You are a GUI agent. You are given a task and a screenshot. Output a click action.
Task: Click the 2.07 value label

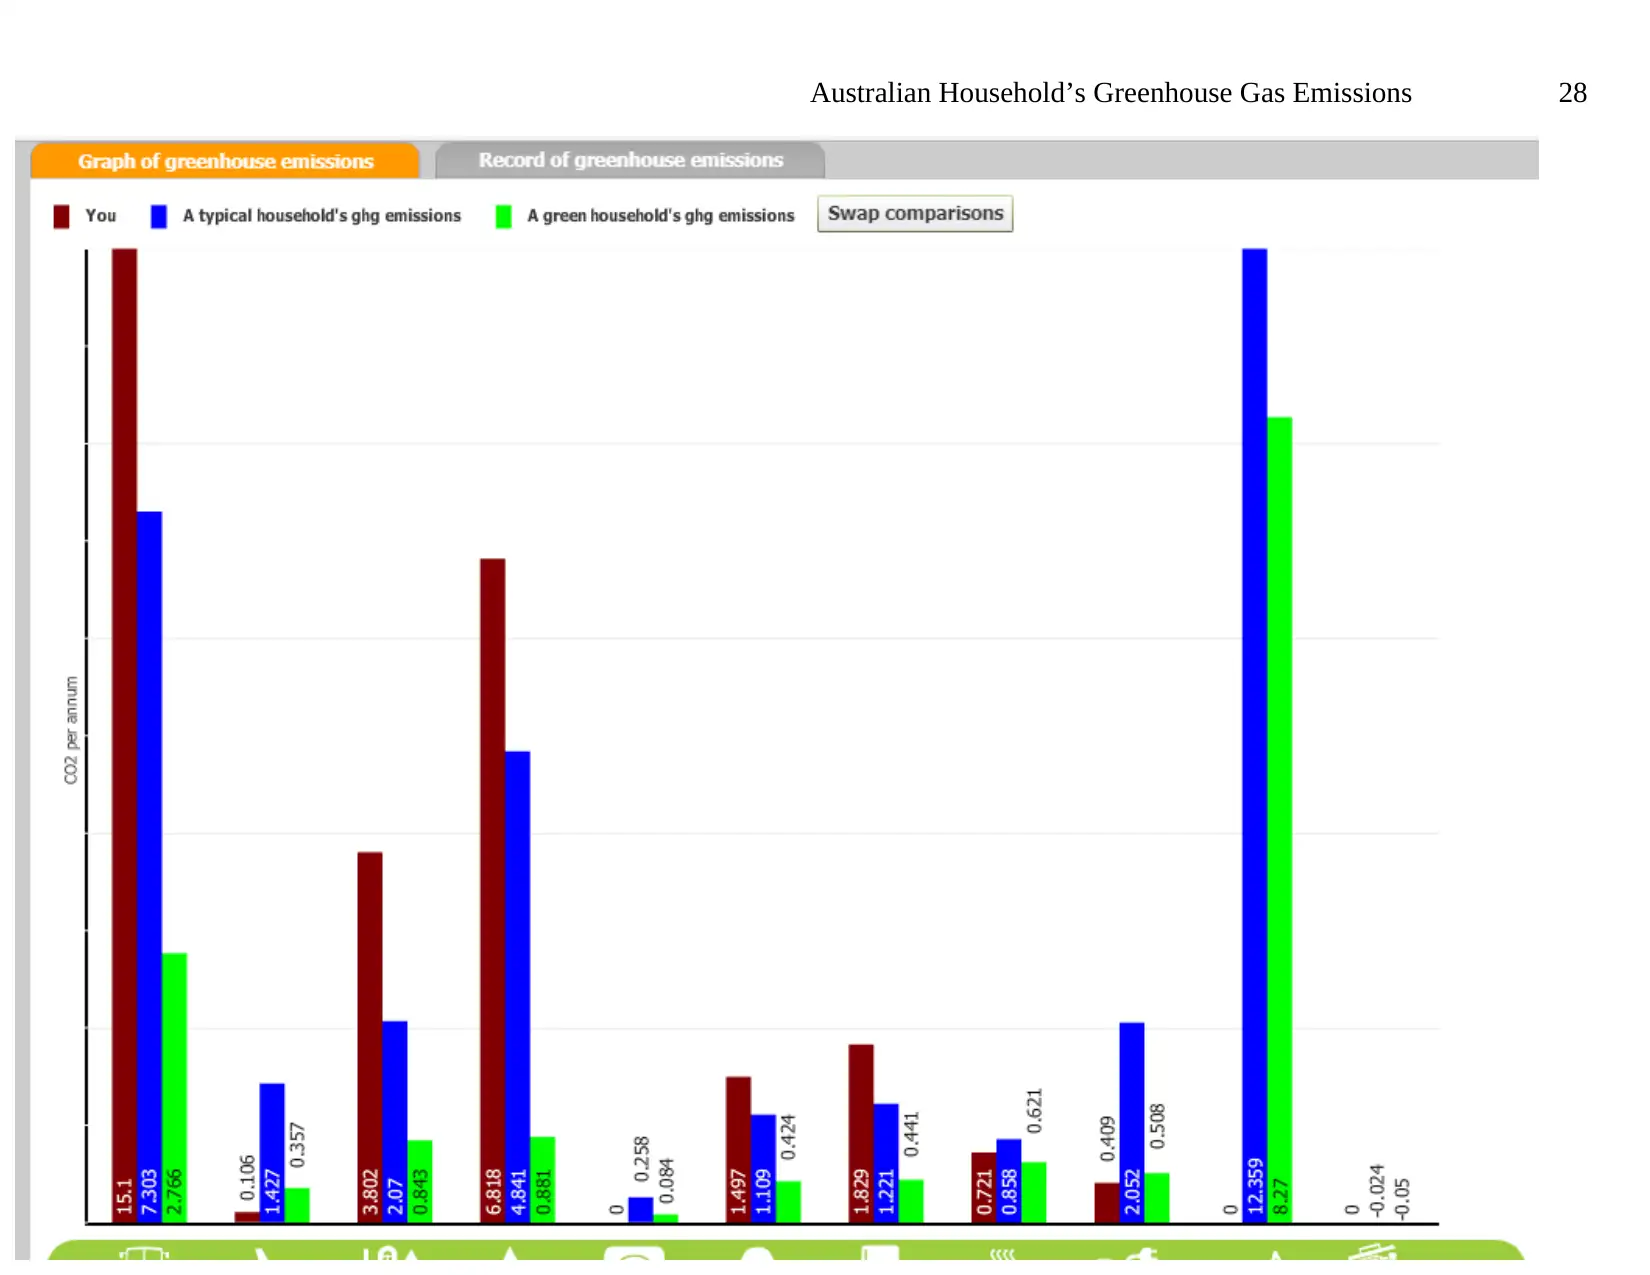coord(395,1196)
